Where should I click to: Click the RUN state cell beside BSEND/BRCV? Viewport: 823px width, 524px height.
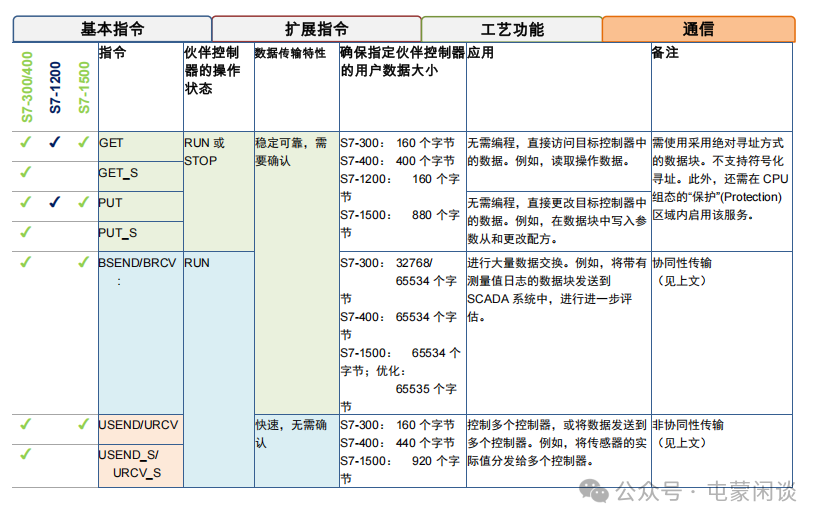coord(219,369)
